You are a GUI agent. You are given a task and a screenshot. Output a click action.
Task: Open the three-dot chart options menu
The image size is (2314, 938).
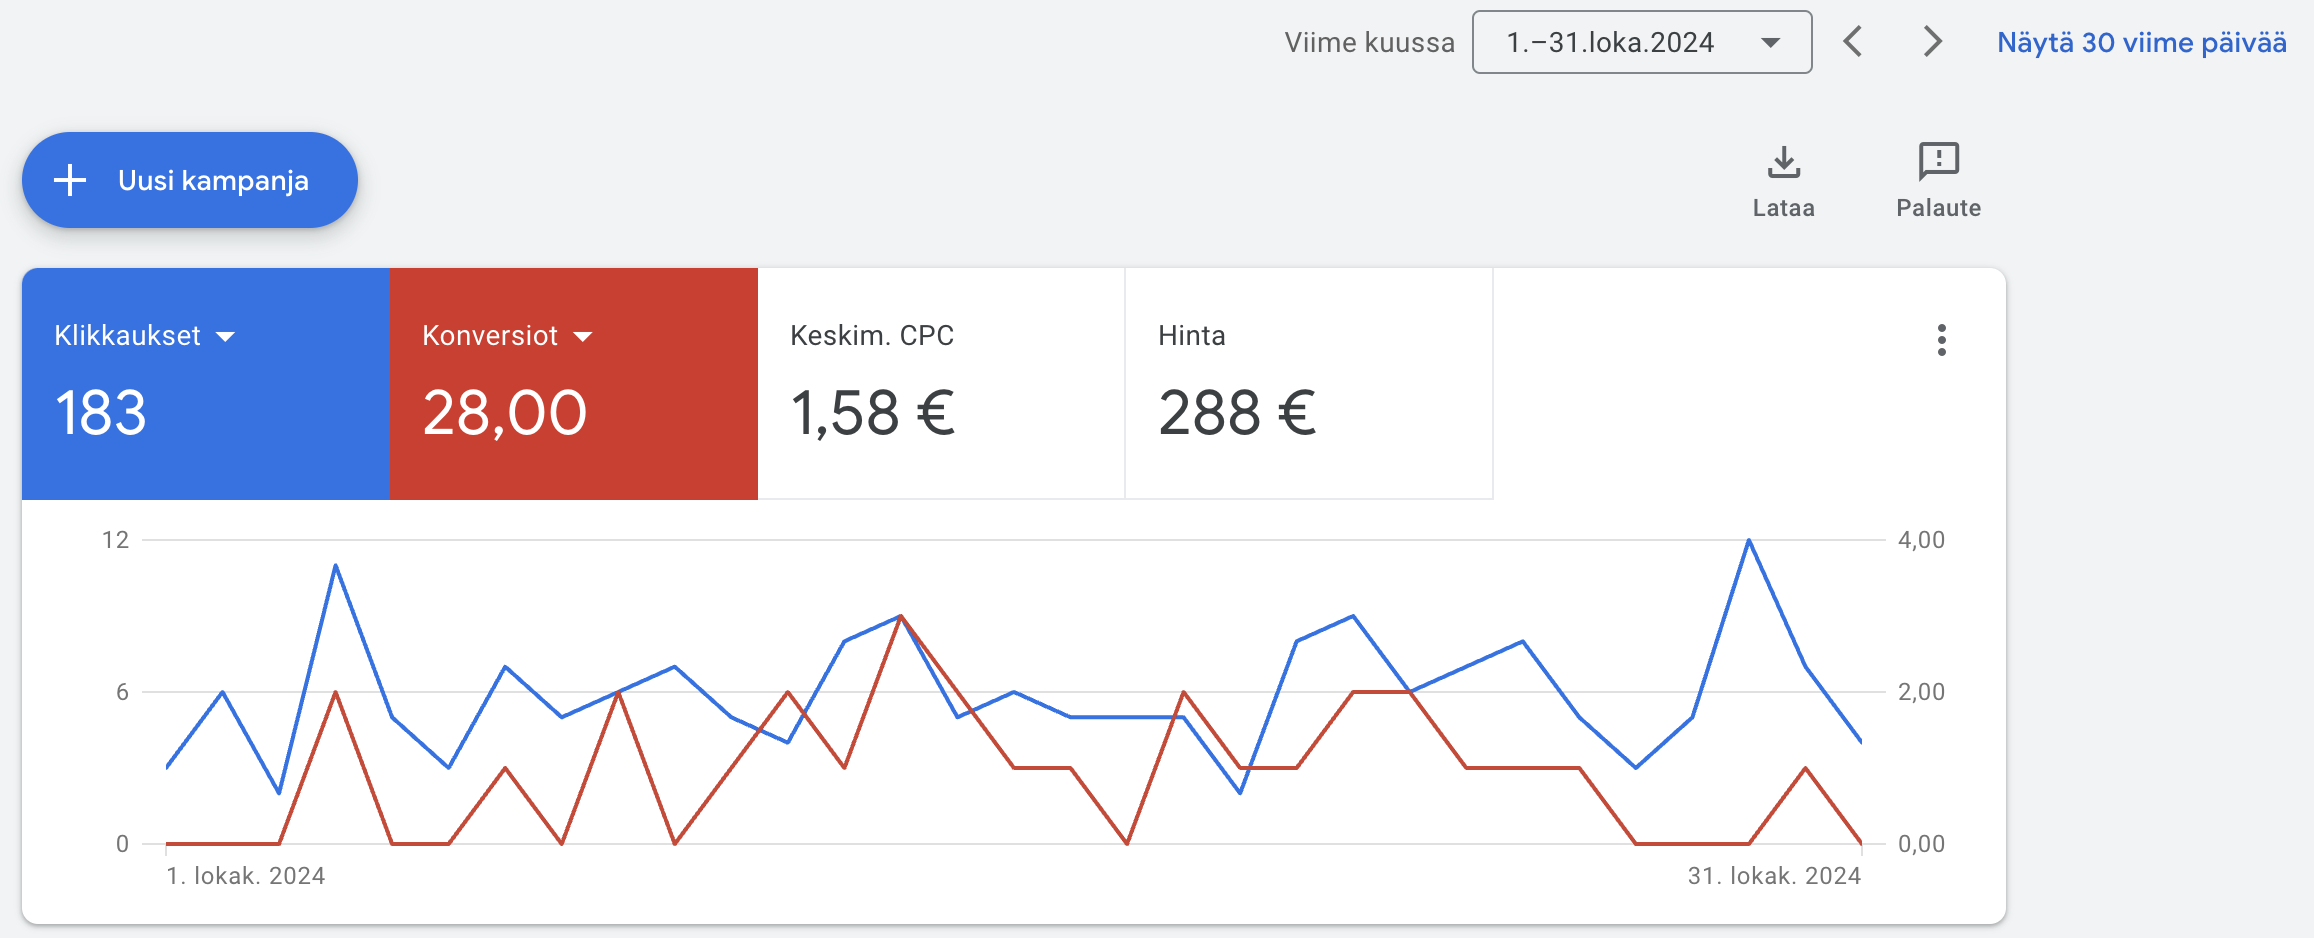(x=1941, y=340)
